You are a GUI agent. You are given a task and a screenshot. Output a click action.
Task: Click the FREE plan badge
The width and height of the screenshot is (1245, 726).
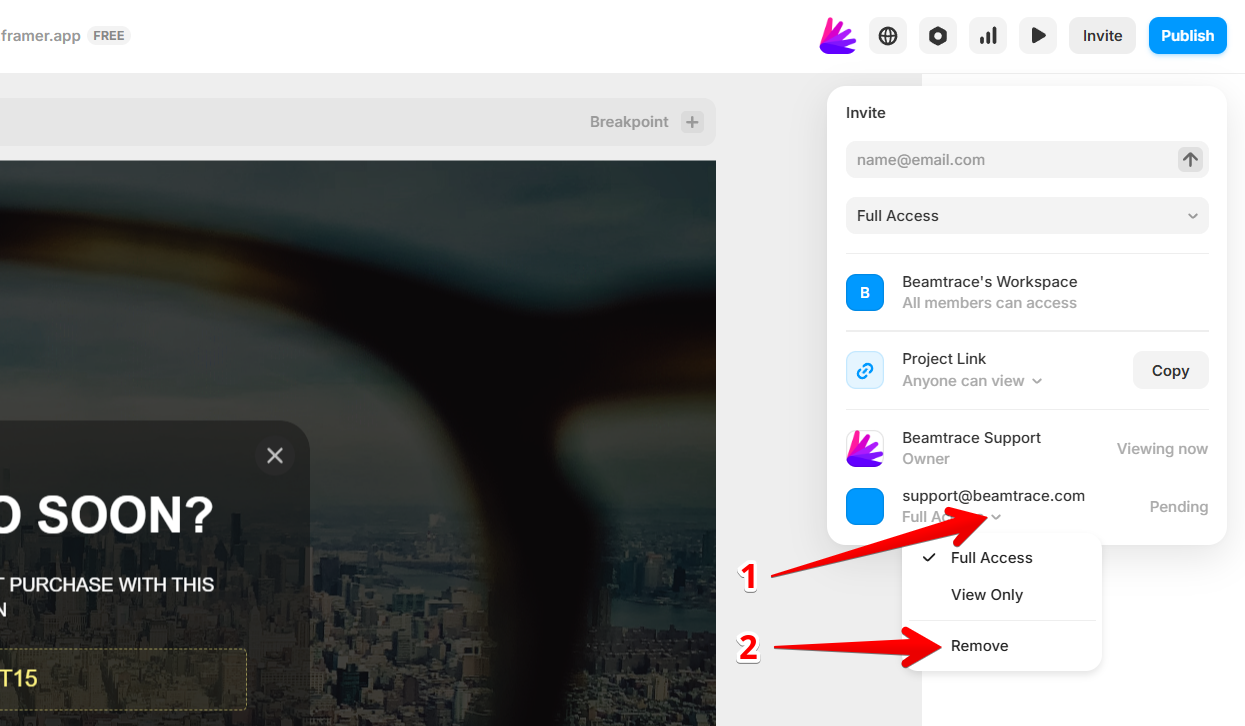coord(109,36)
